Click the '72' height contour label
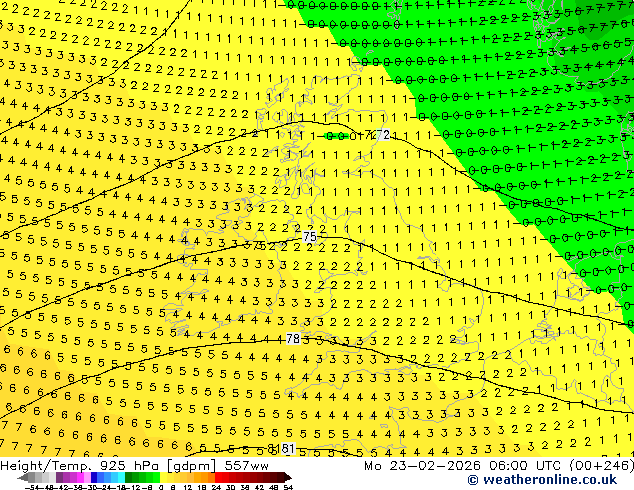 tap(383, 135)
